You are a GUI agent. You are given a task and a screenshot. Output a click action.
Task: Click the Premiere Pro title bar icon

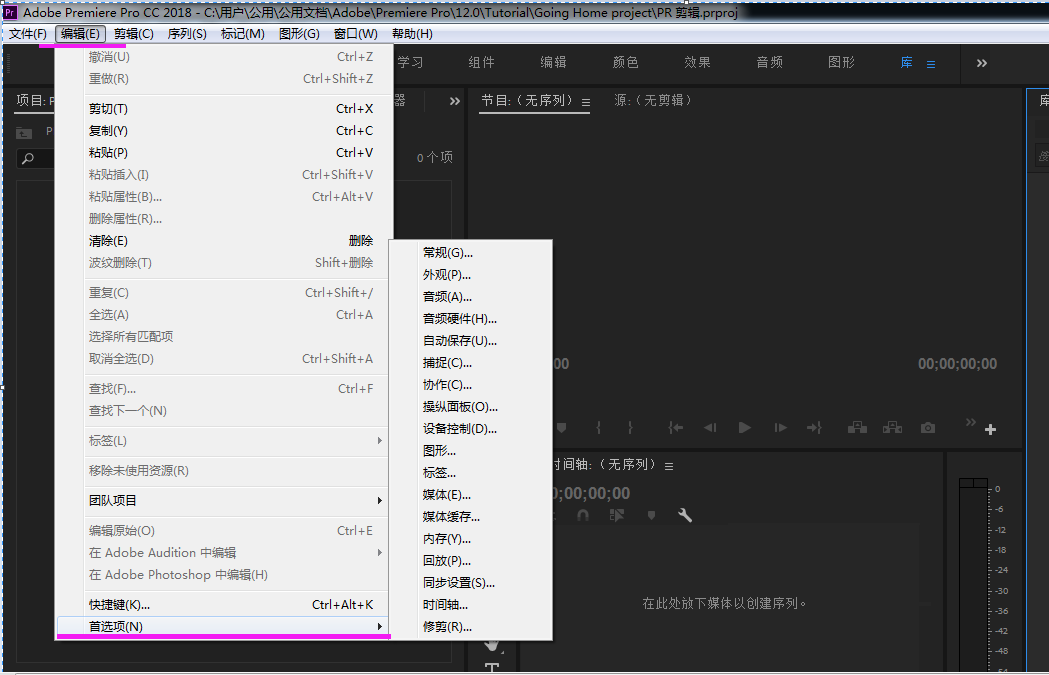[10, 12]
